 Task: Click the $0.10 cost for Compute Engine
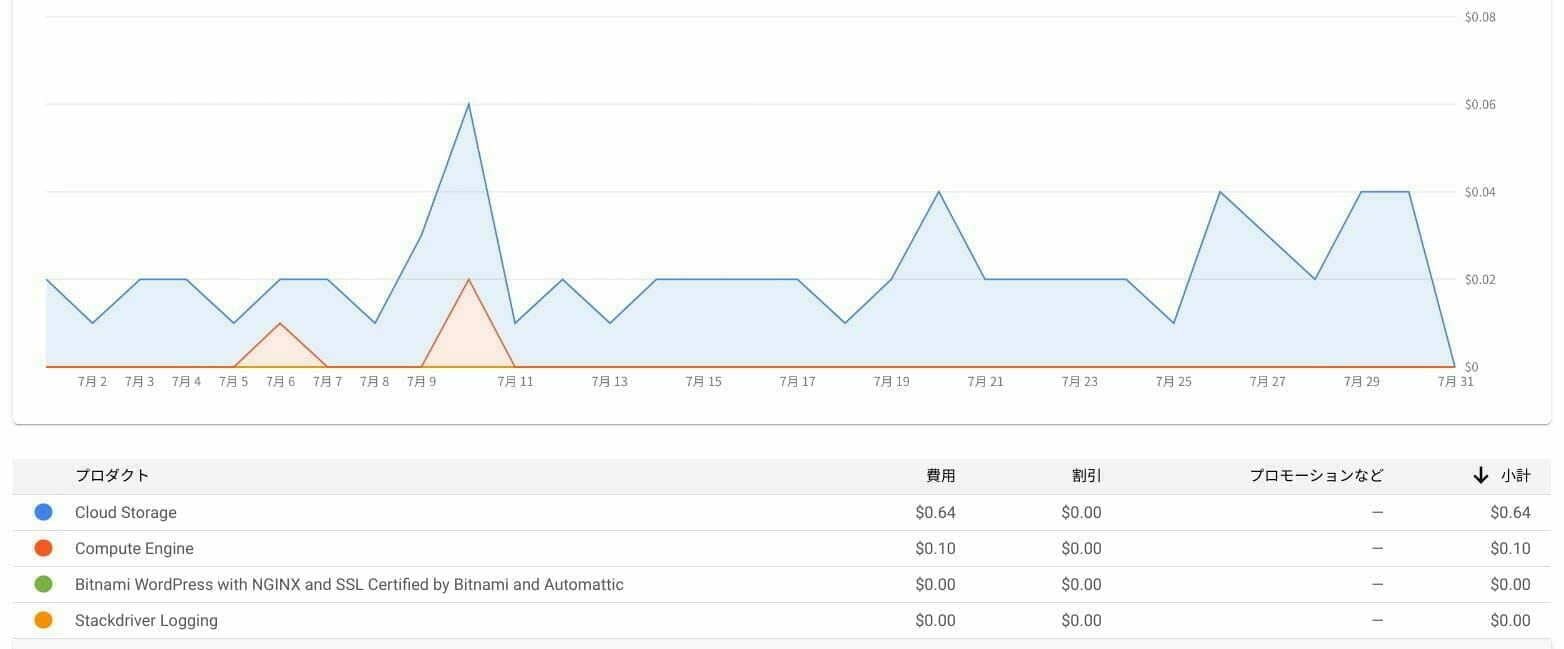(935, 548)
